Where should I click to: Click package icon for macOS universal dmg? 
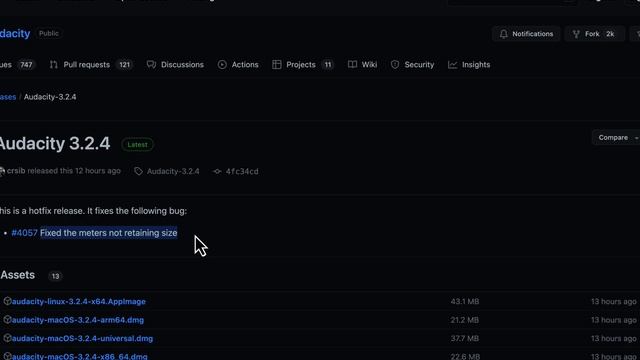[x=7, y=338]
